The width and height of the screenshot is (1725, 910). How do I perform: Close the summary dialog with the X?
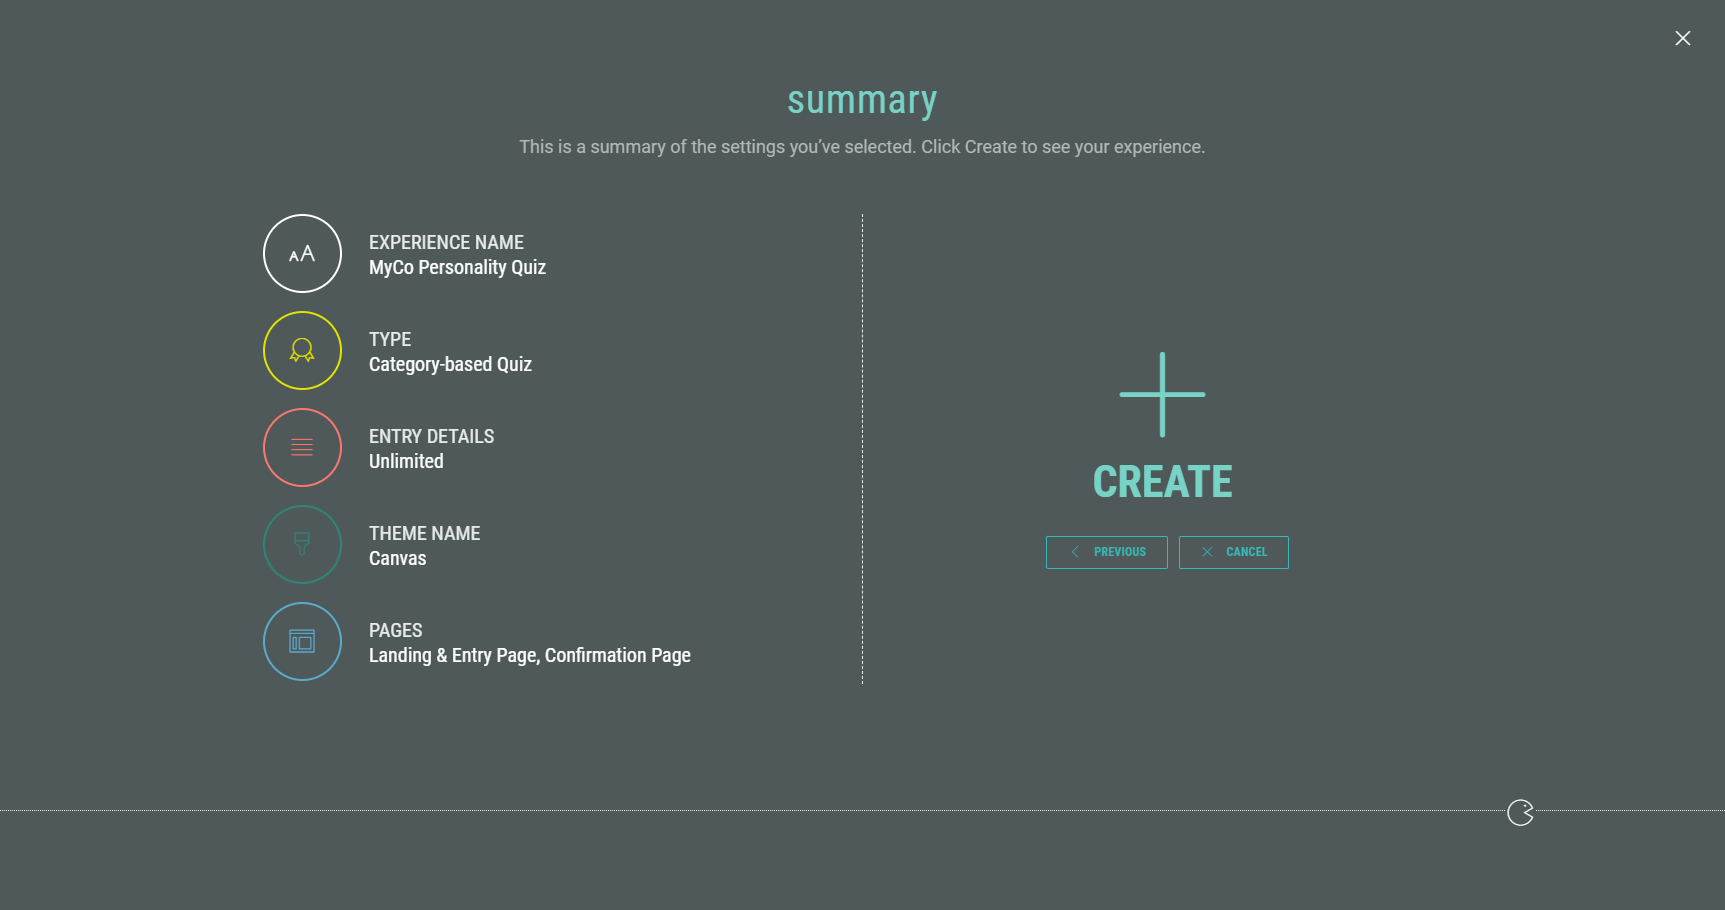pos(1683,38)
